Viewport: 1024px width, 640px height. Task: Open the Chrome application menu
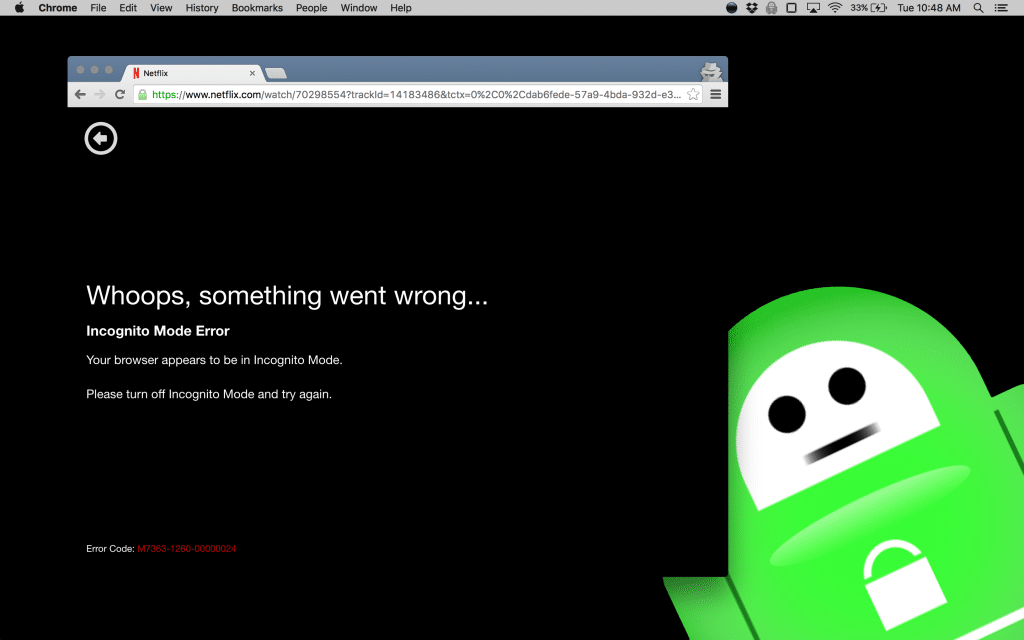click(x=57, y=8)
